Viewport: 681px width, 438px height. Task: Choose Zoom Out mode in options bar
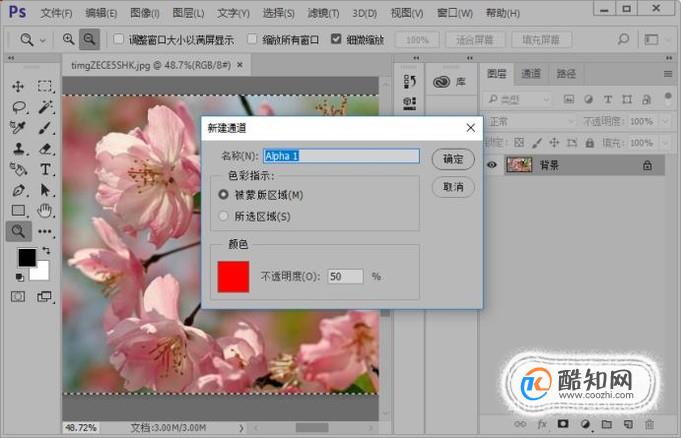point(89,39)
